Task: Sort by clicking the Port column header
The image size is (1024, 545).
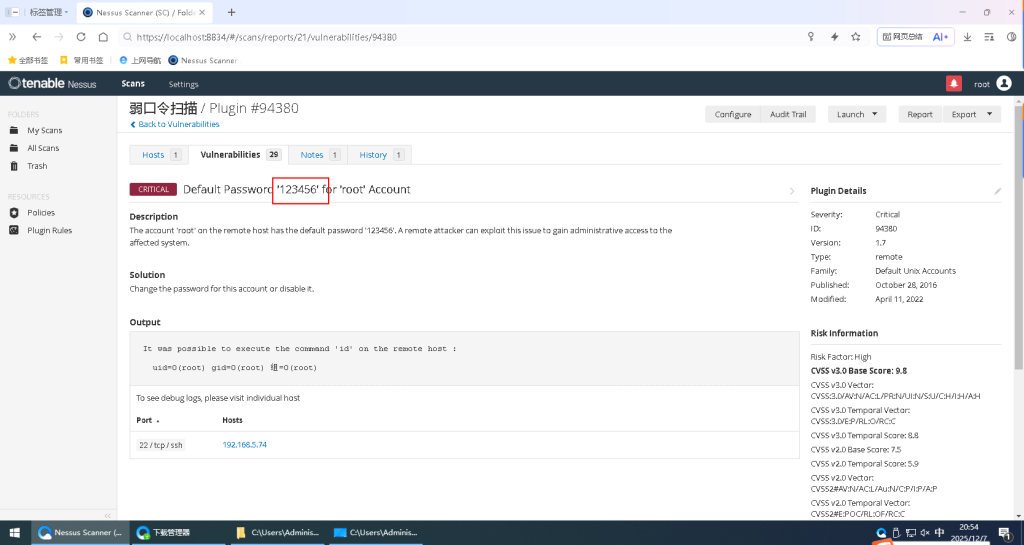Action: 147,420
